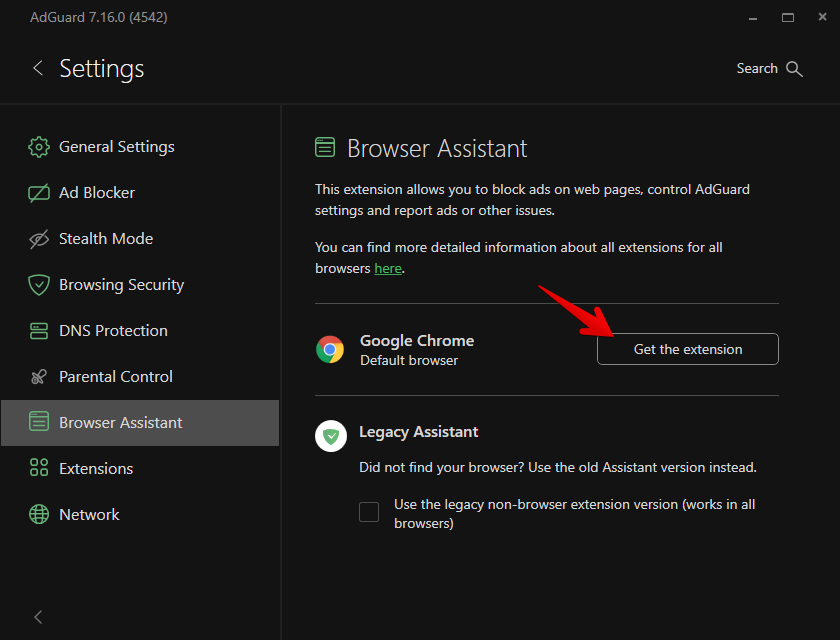Open the Stealth Mode settings section
840x640 pixels.
coord(106,239)
